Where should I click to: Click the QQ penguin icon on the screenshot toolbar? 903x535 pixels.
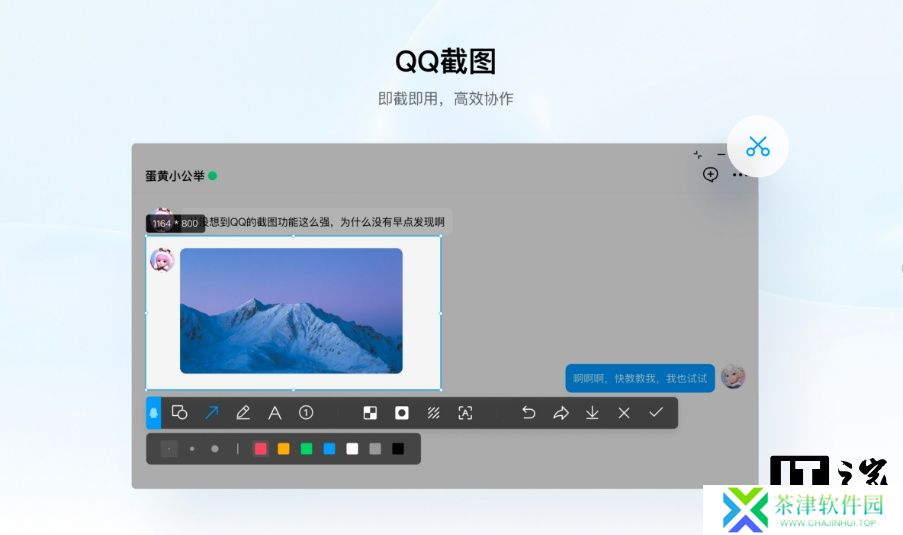(154, 412)
